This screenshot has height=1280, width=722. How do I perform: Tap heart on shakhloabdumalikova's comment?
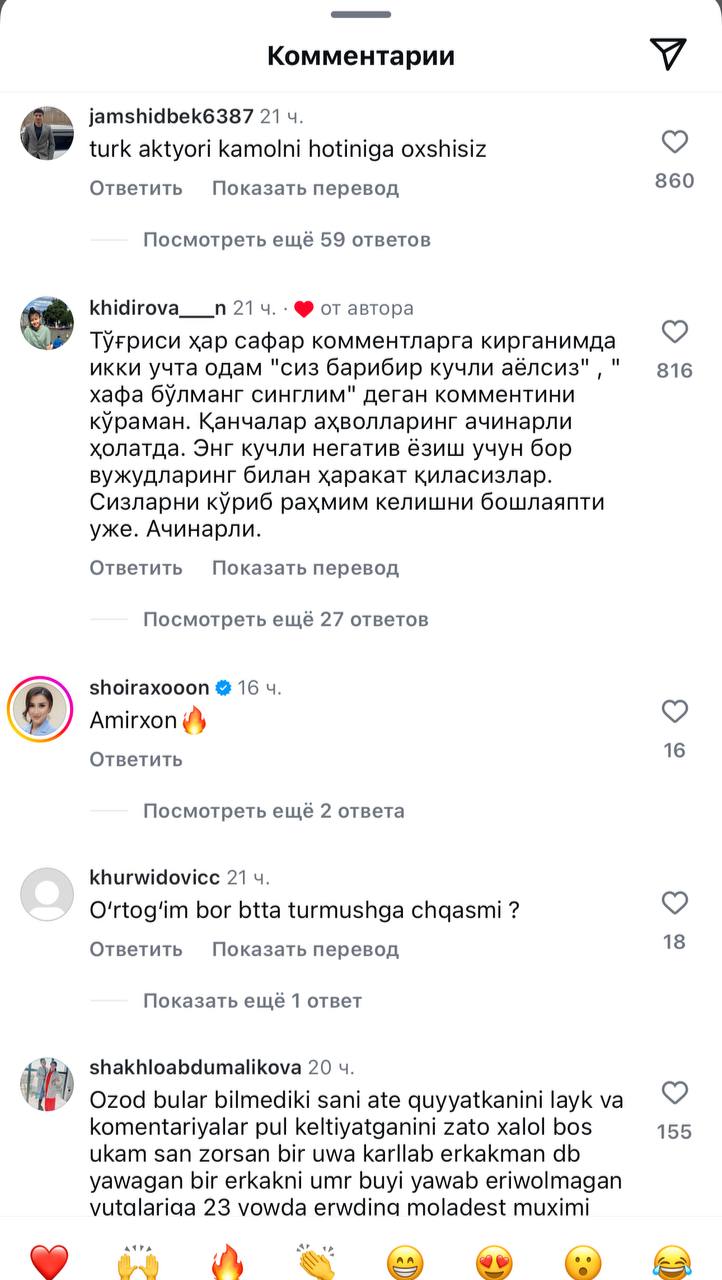click(x=675, y=1092)
